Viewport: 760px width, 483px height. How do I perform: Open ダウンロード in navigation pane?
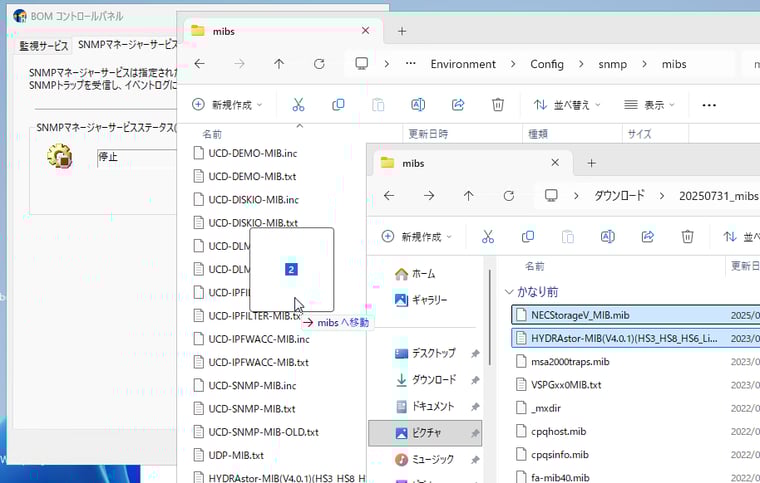[426, 379]
